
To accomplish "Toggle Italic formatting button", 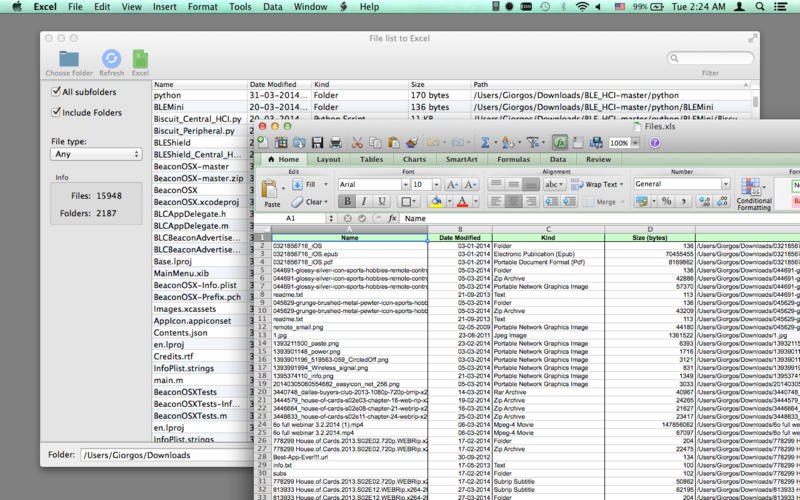I will click(364, 202).
